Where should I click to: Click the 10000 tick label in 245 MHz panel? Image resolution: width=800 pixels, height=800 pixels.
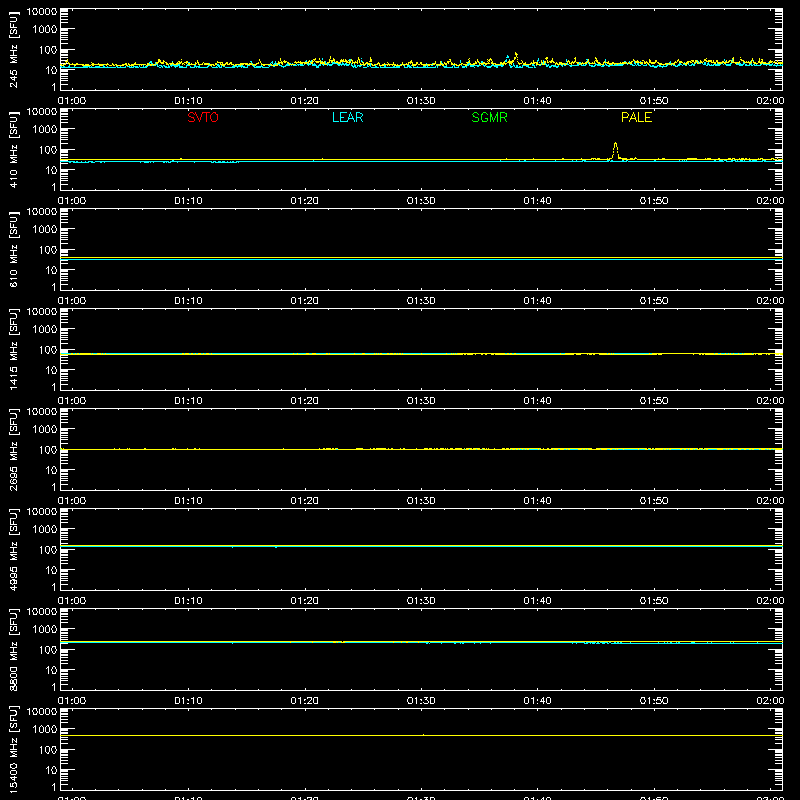[42, 12]
